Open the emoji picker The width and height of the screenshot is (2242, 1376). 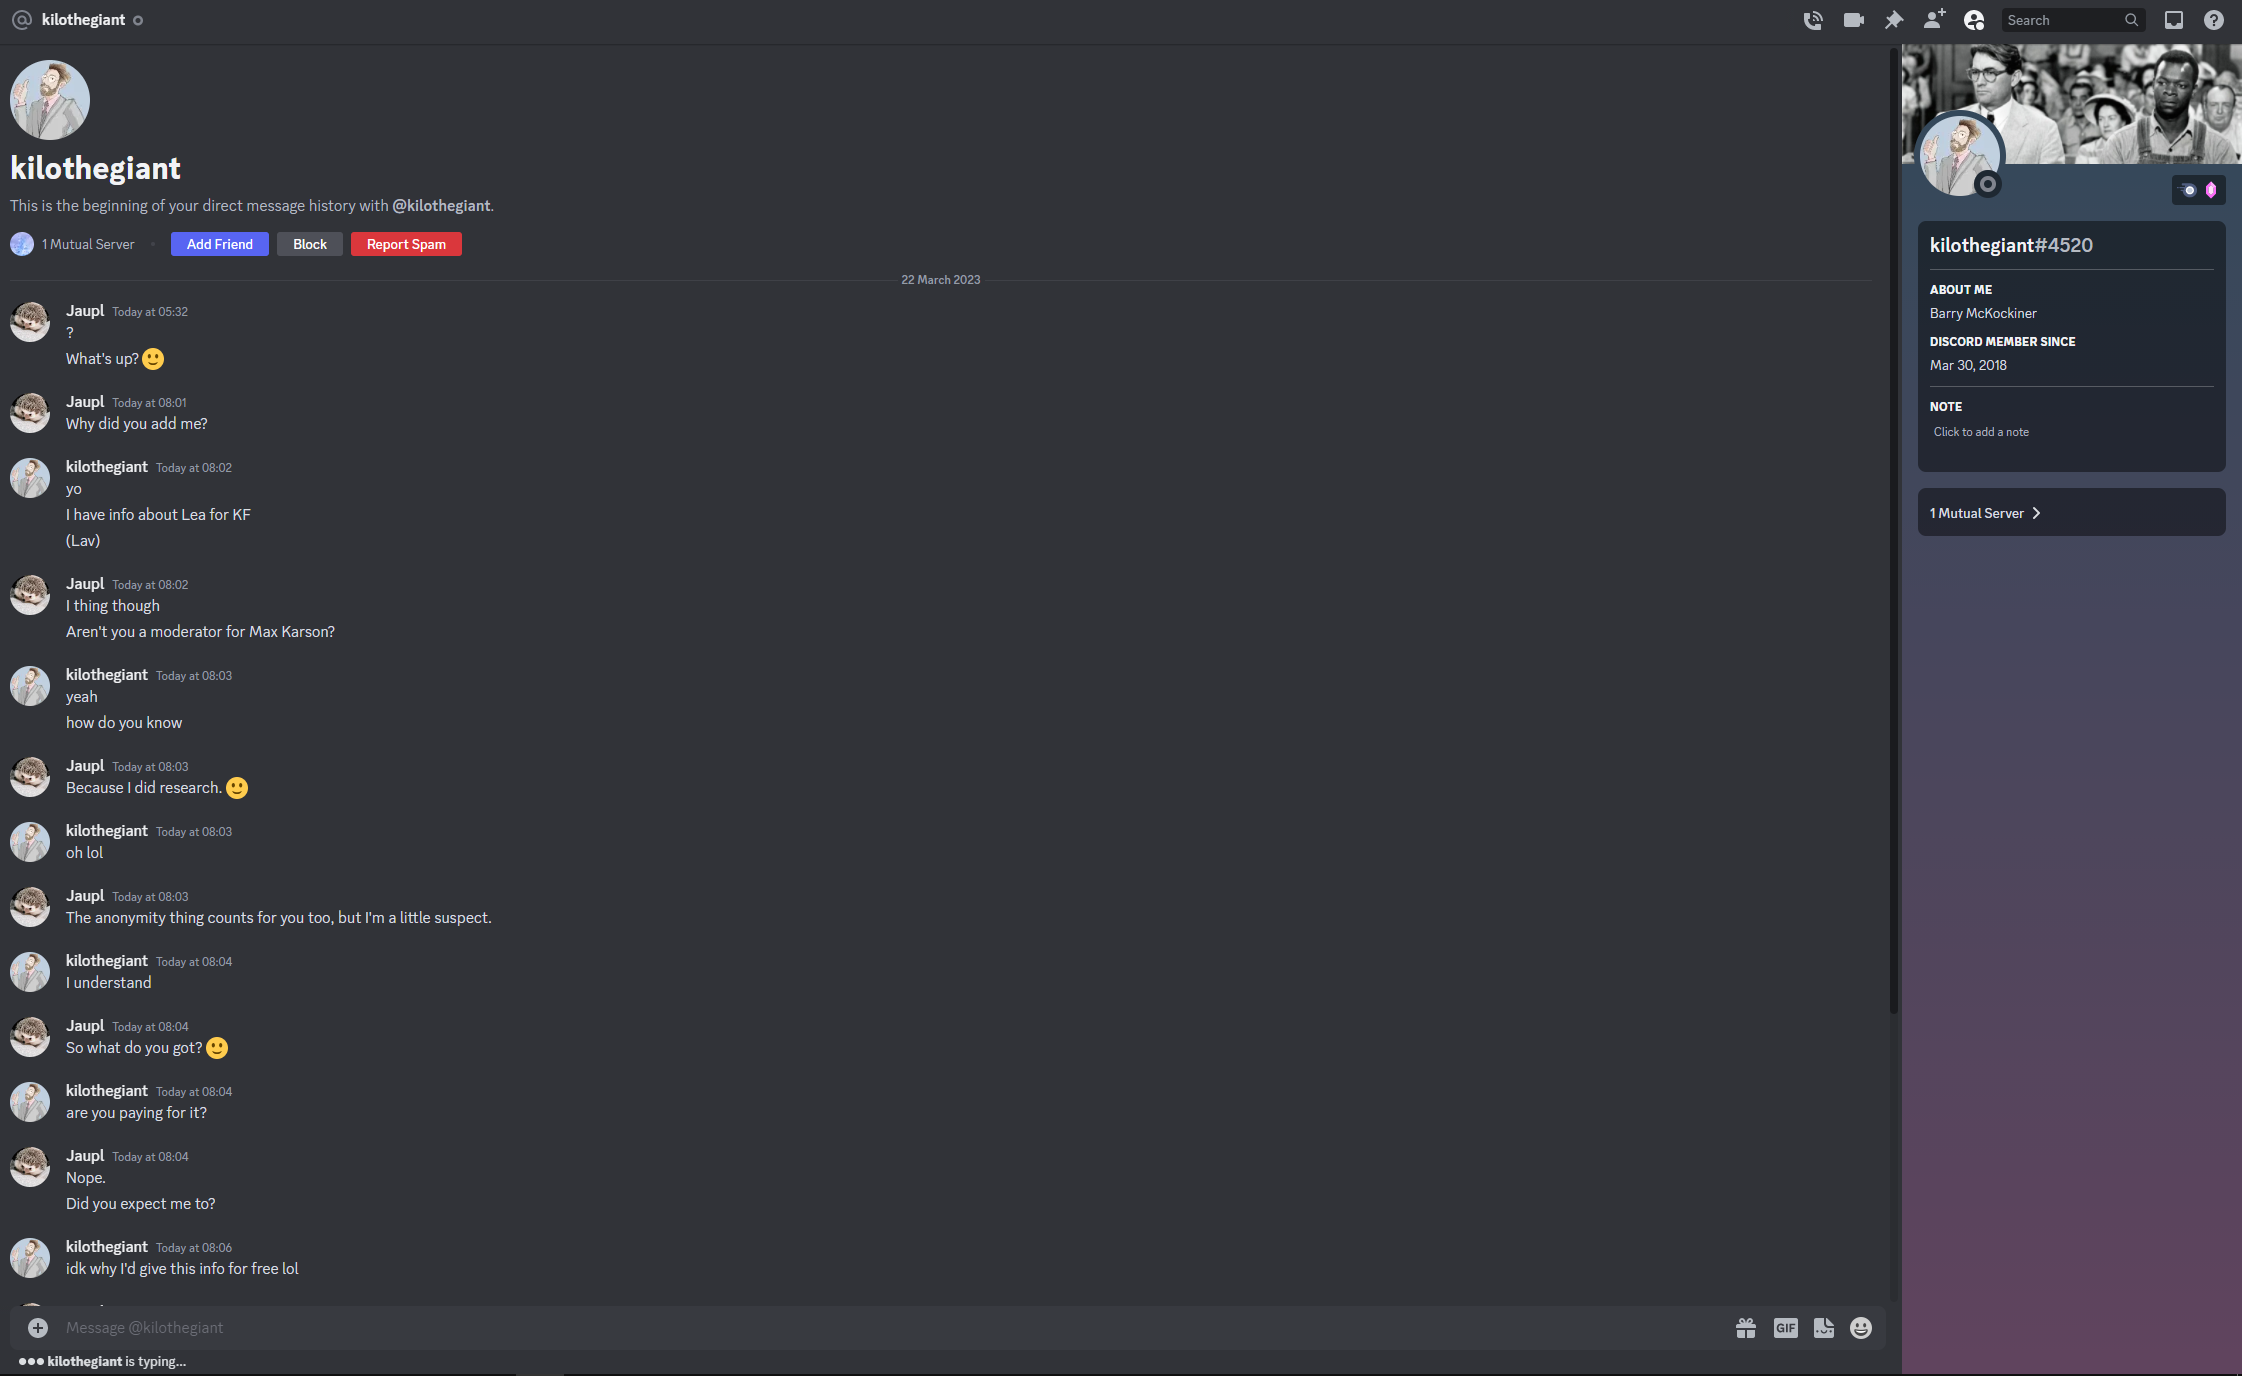coord(1861,1328)
